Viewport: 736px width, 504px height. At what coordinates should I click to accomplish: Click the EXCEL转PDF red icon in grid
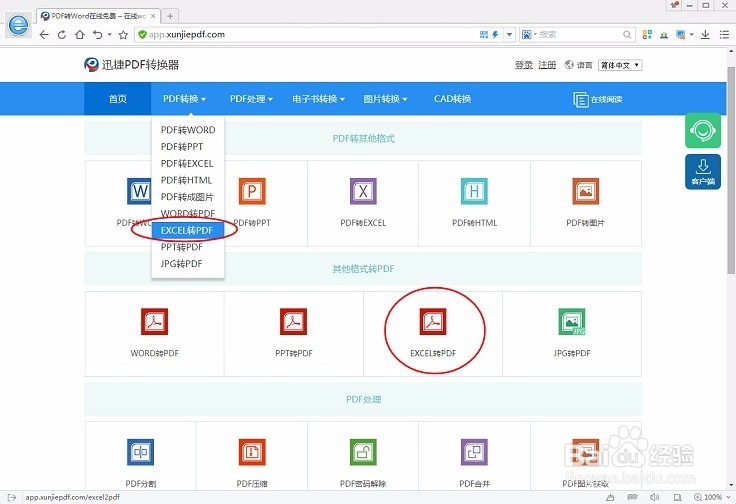coord(433,321)
